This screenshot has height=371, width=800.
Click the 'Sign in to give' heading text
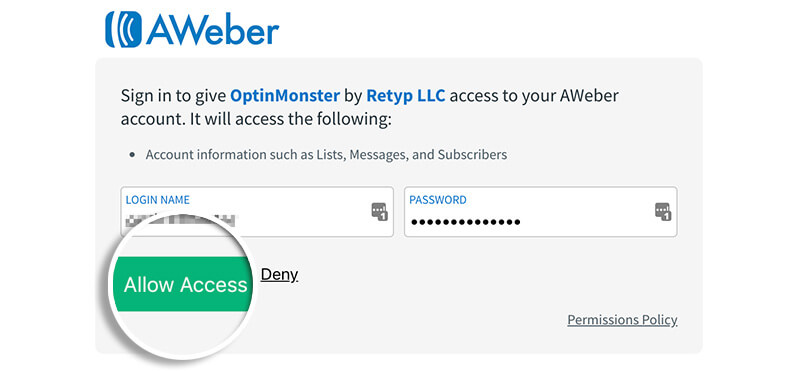173,96
